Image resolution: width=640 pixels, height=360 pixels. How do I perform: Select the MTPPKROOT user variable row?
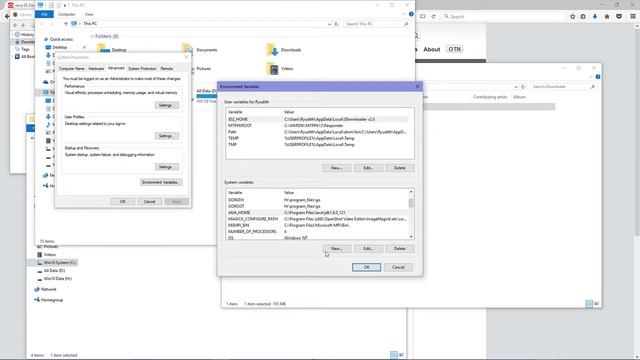[x=317, y=126]
